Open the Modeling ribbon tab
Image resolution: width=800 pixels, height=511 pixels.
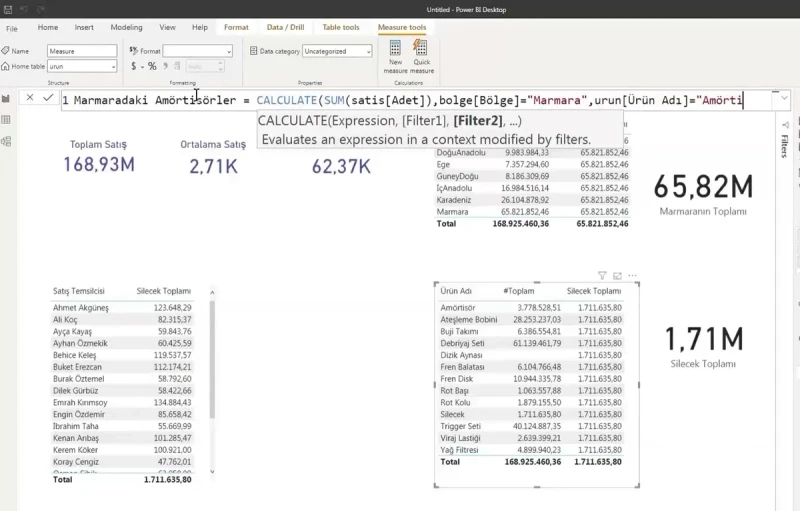coord(126,28)
